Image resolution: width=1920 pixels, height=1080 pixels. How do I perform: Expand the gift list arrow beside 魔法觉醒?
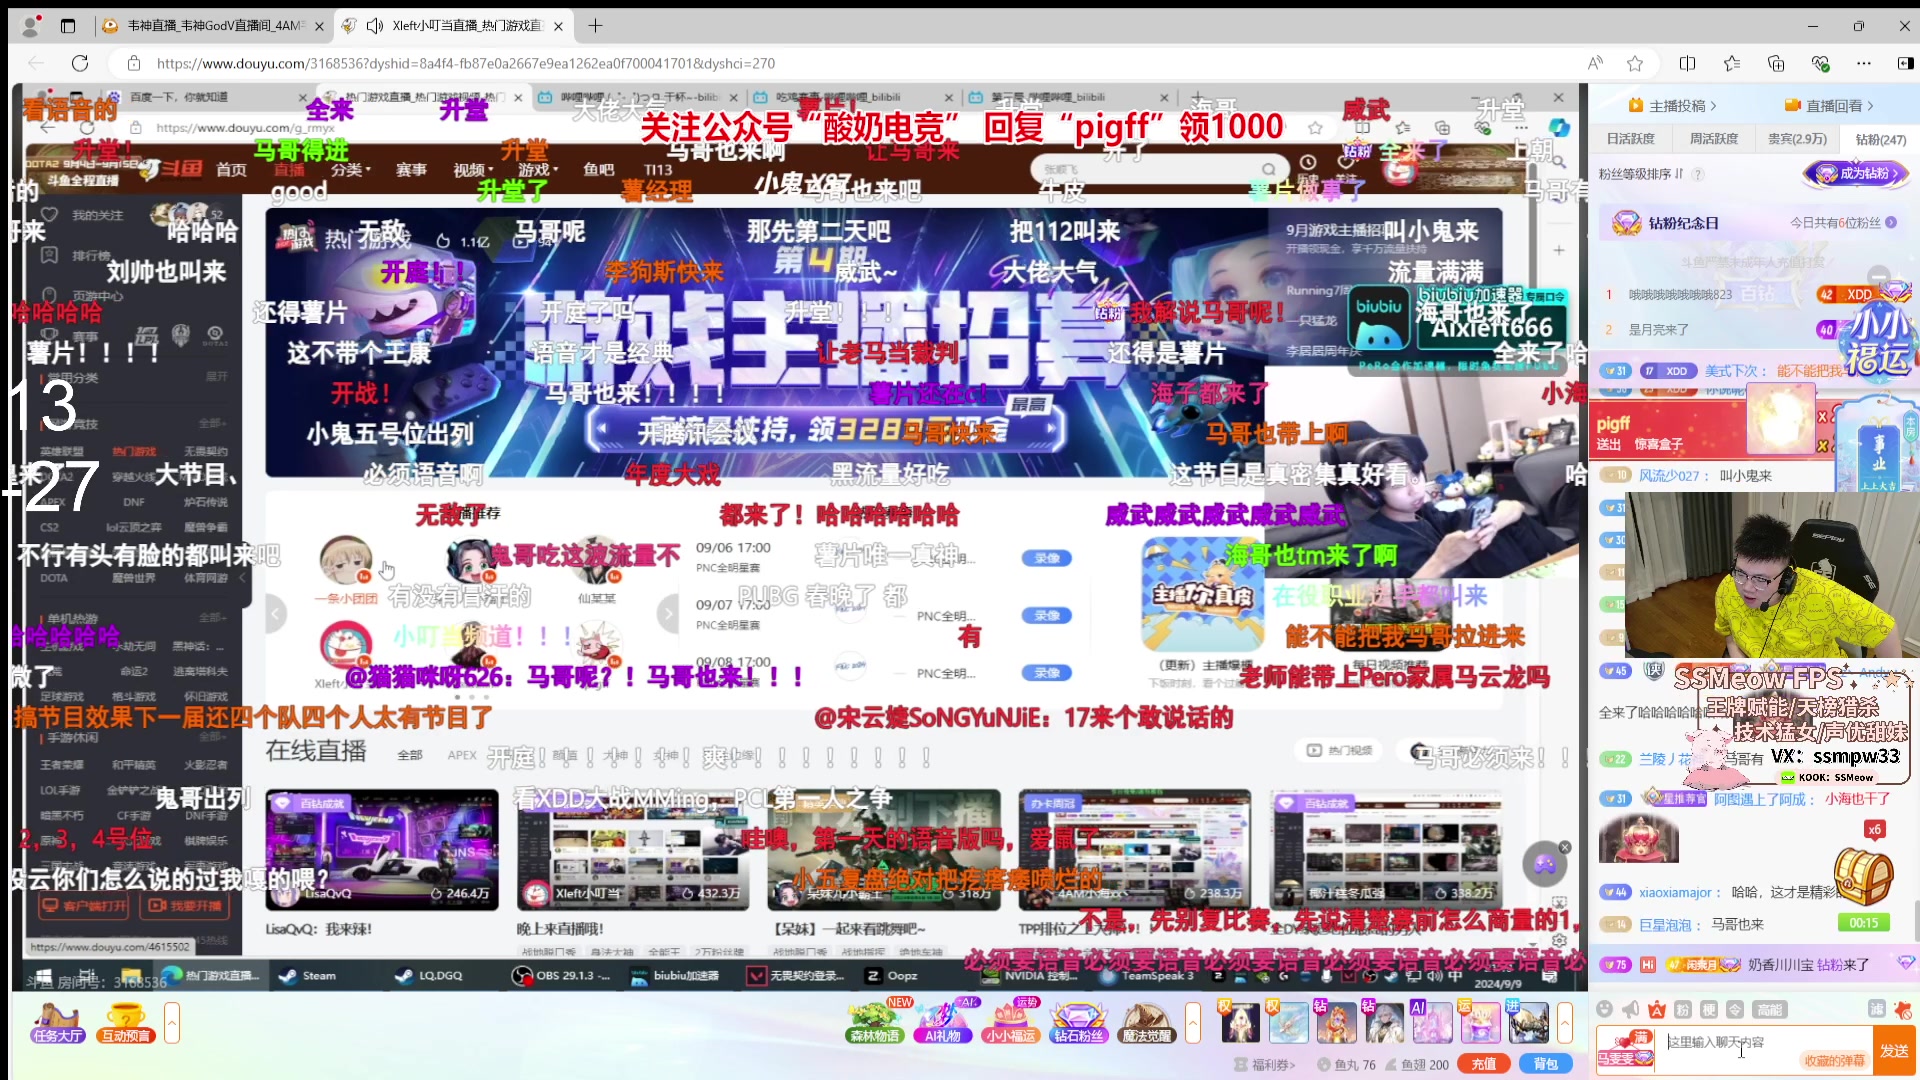[x=1192, y=1023]
